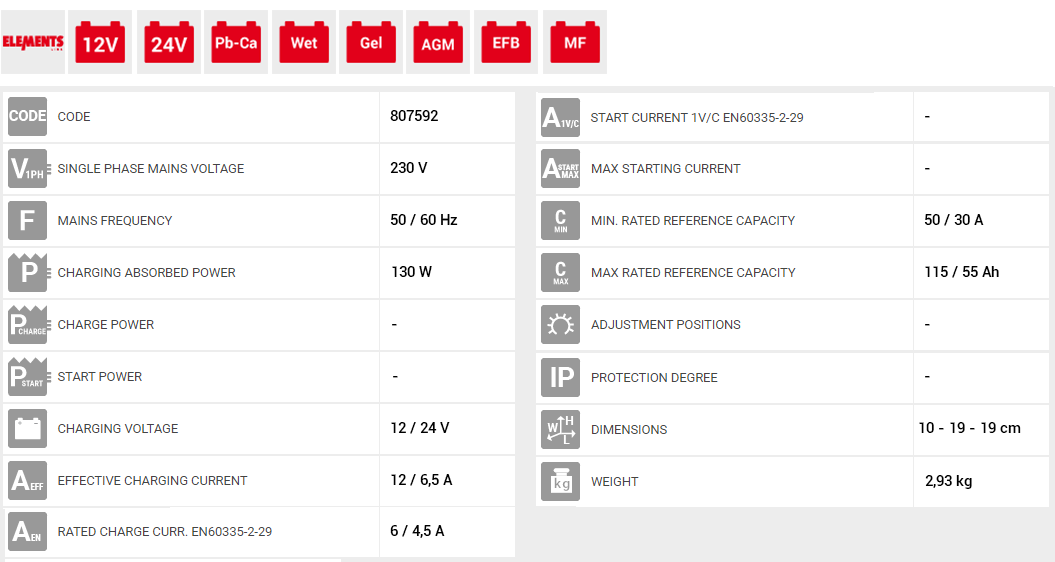Image resolution: width=1055 pixels, height=562 pixels.
Task: Click the Effective Charging Current label
Action: tap(152, 481)
